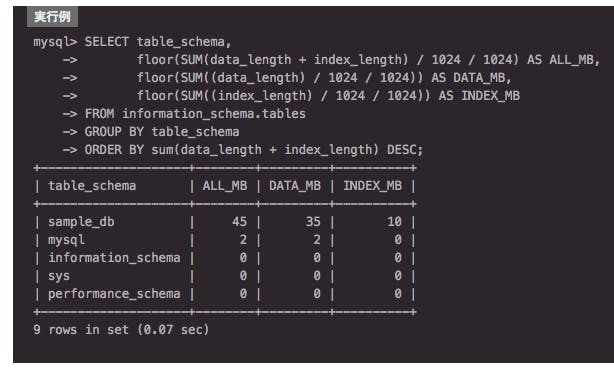Click the INDEX_MB column header in results

click(372, 186)
